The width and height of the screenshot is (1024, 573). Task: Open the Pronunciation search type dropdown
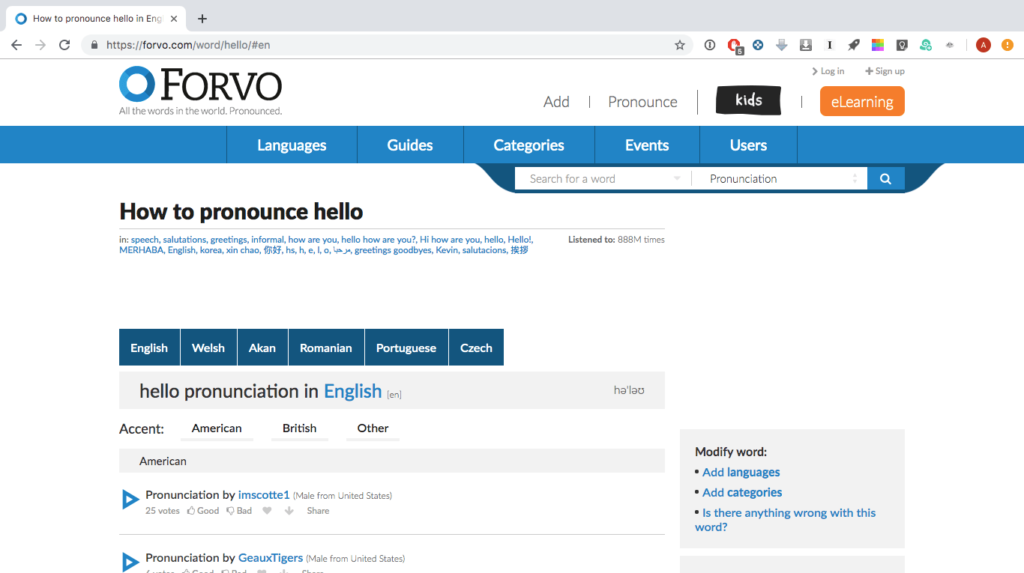780,178
